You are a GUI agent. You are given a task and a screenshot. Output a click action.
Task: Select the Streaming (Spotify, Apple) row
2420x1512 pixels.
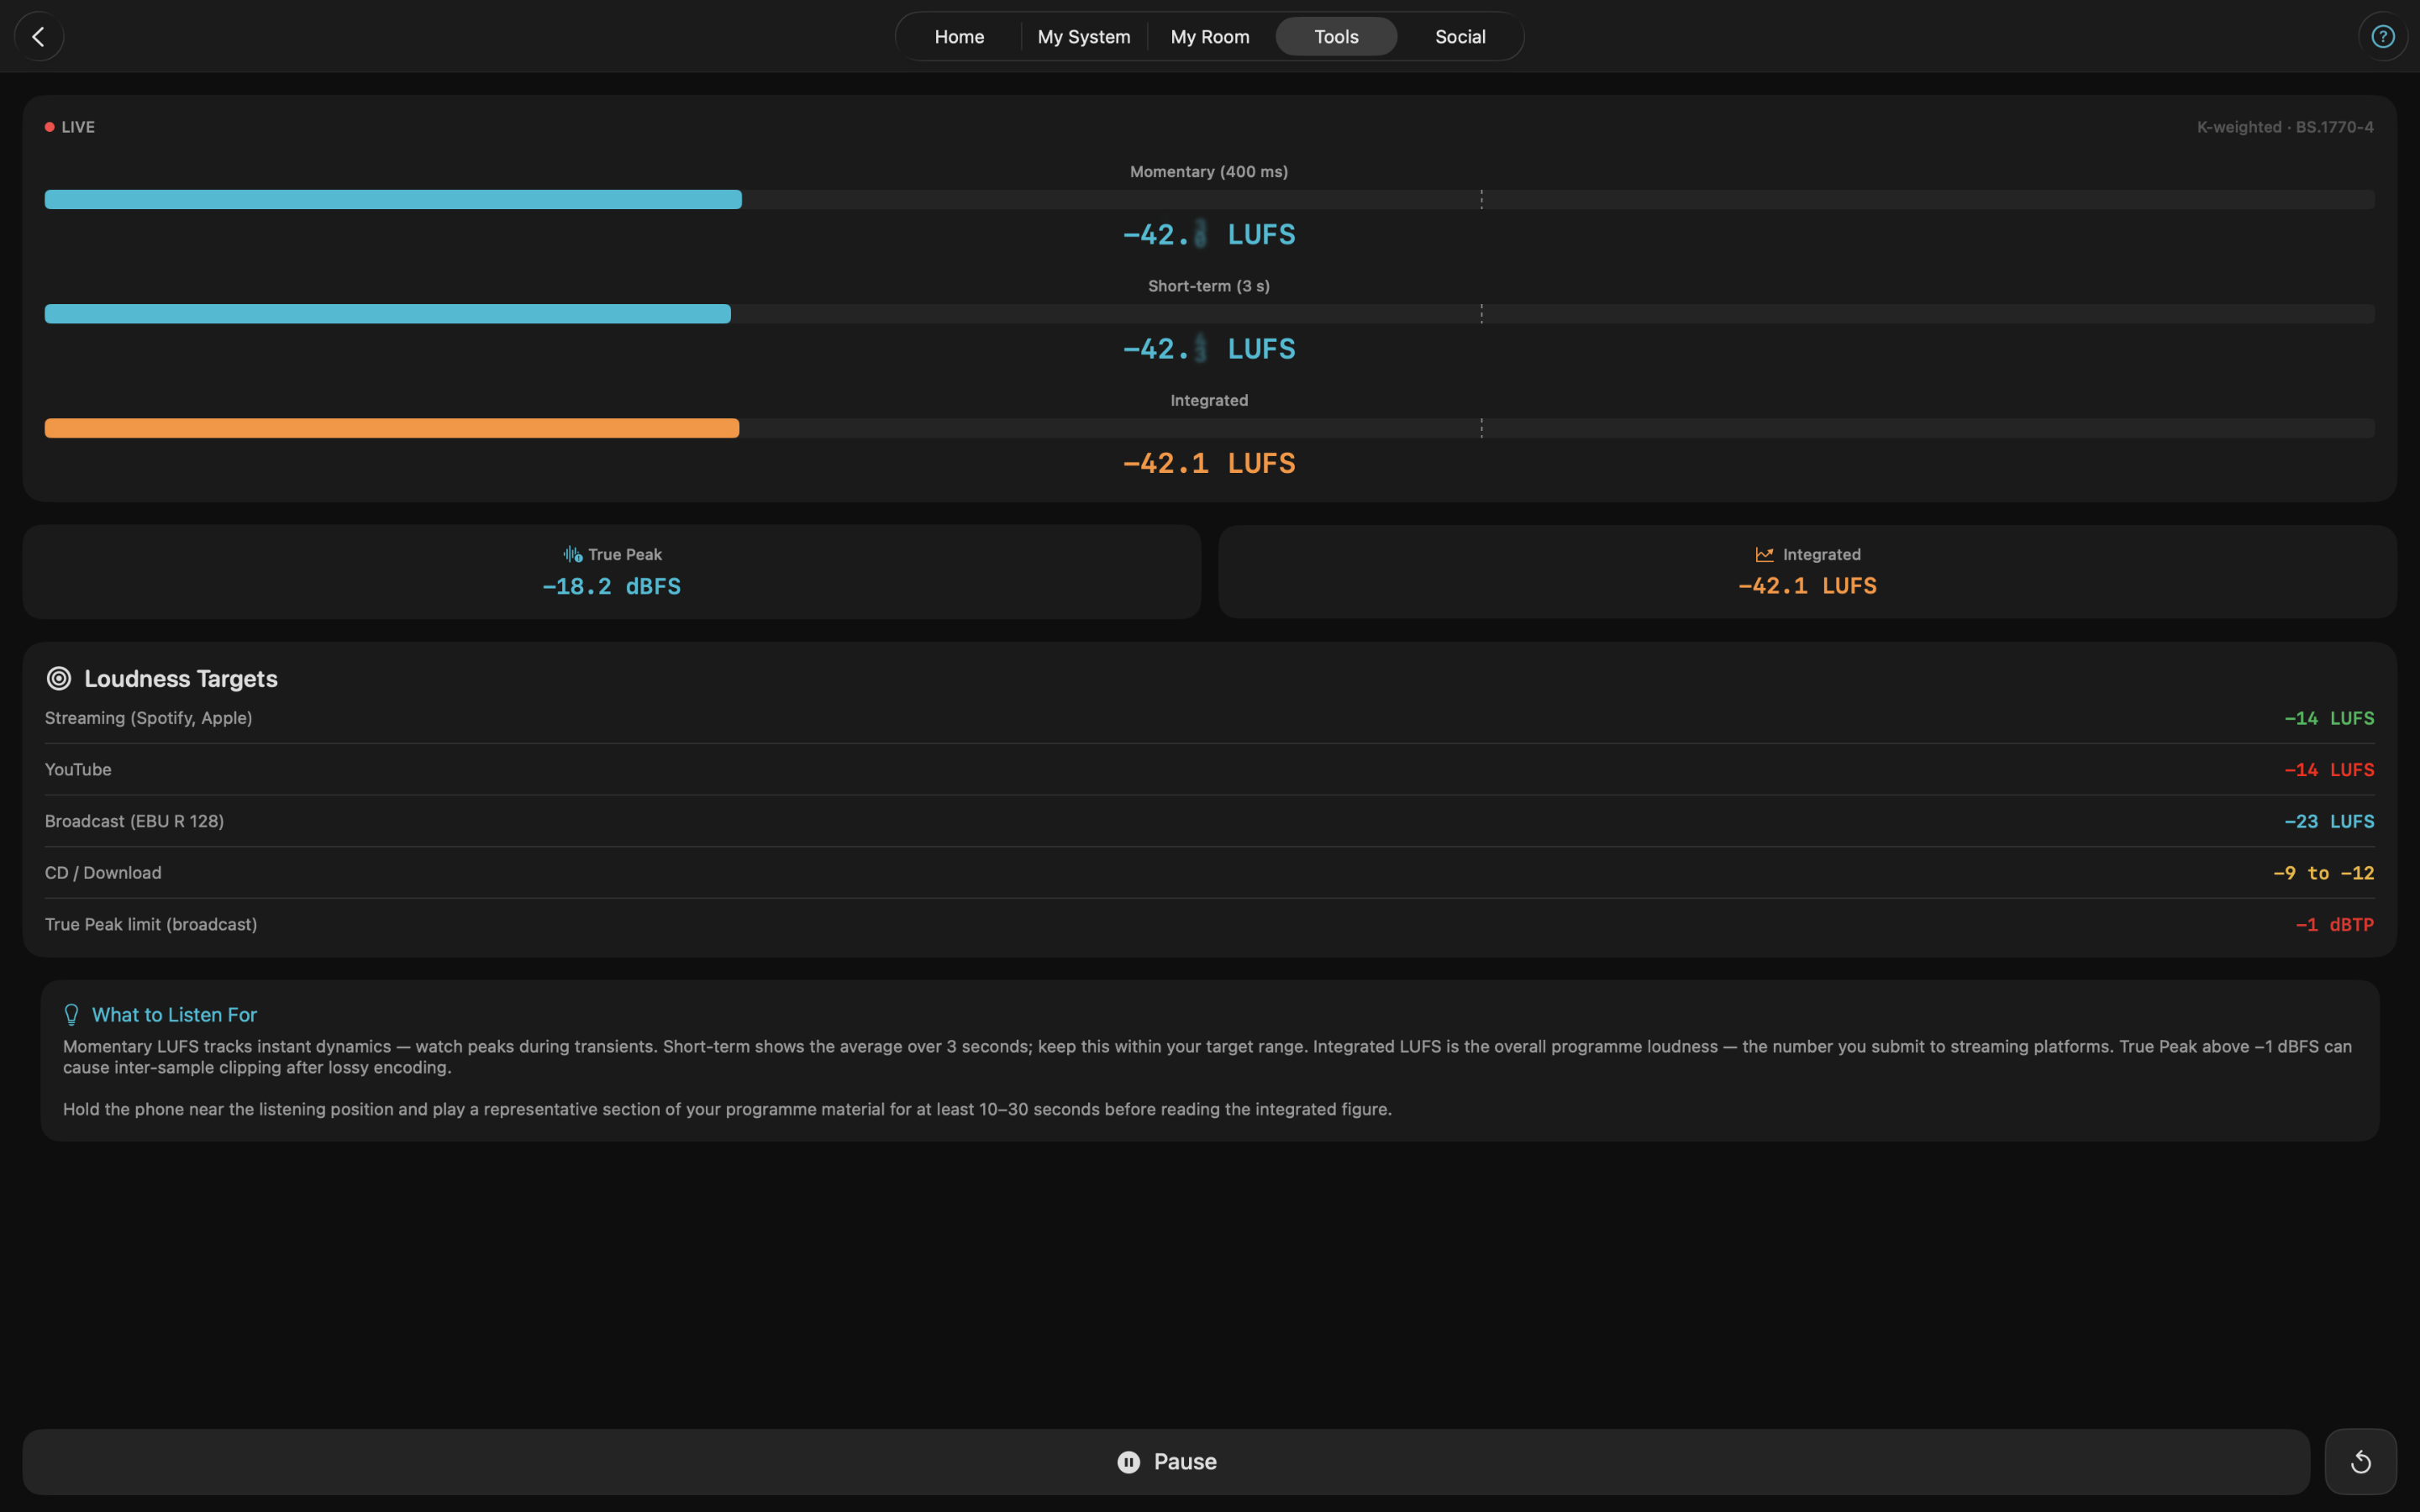(1209, 718)
